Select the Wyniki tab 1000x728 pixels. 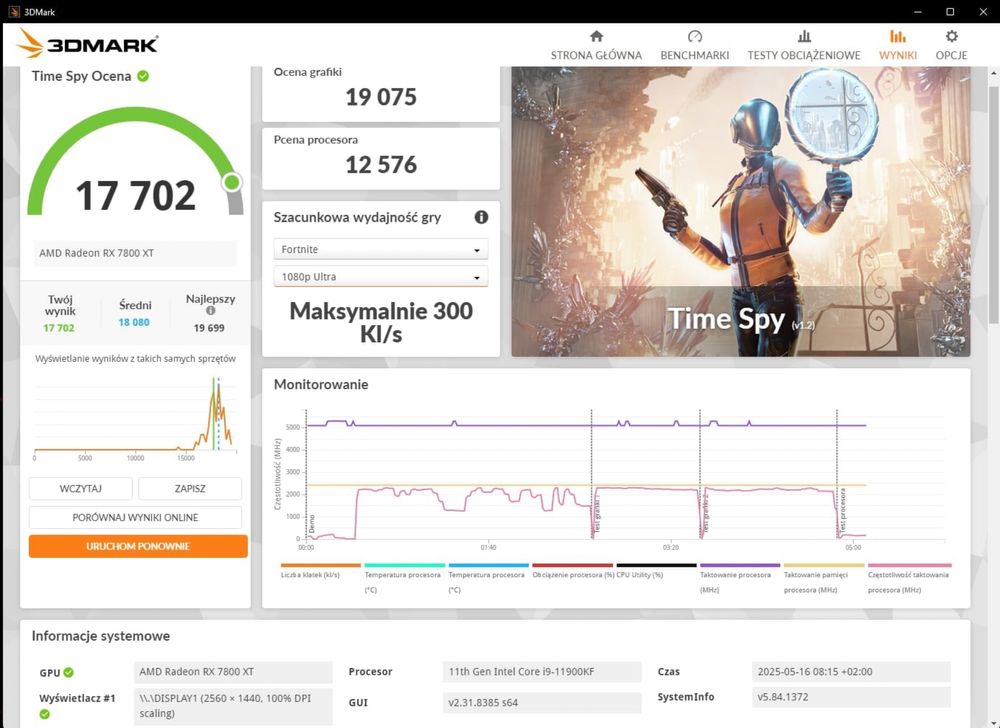pyautogui.click(x=897, y=45)
